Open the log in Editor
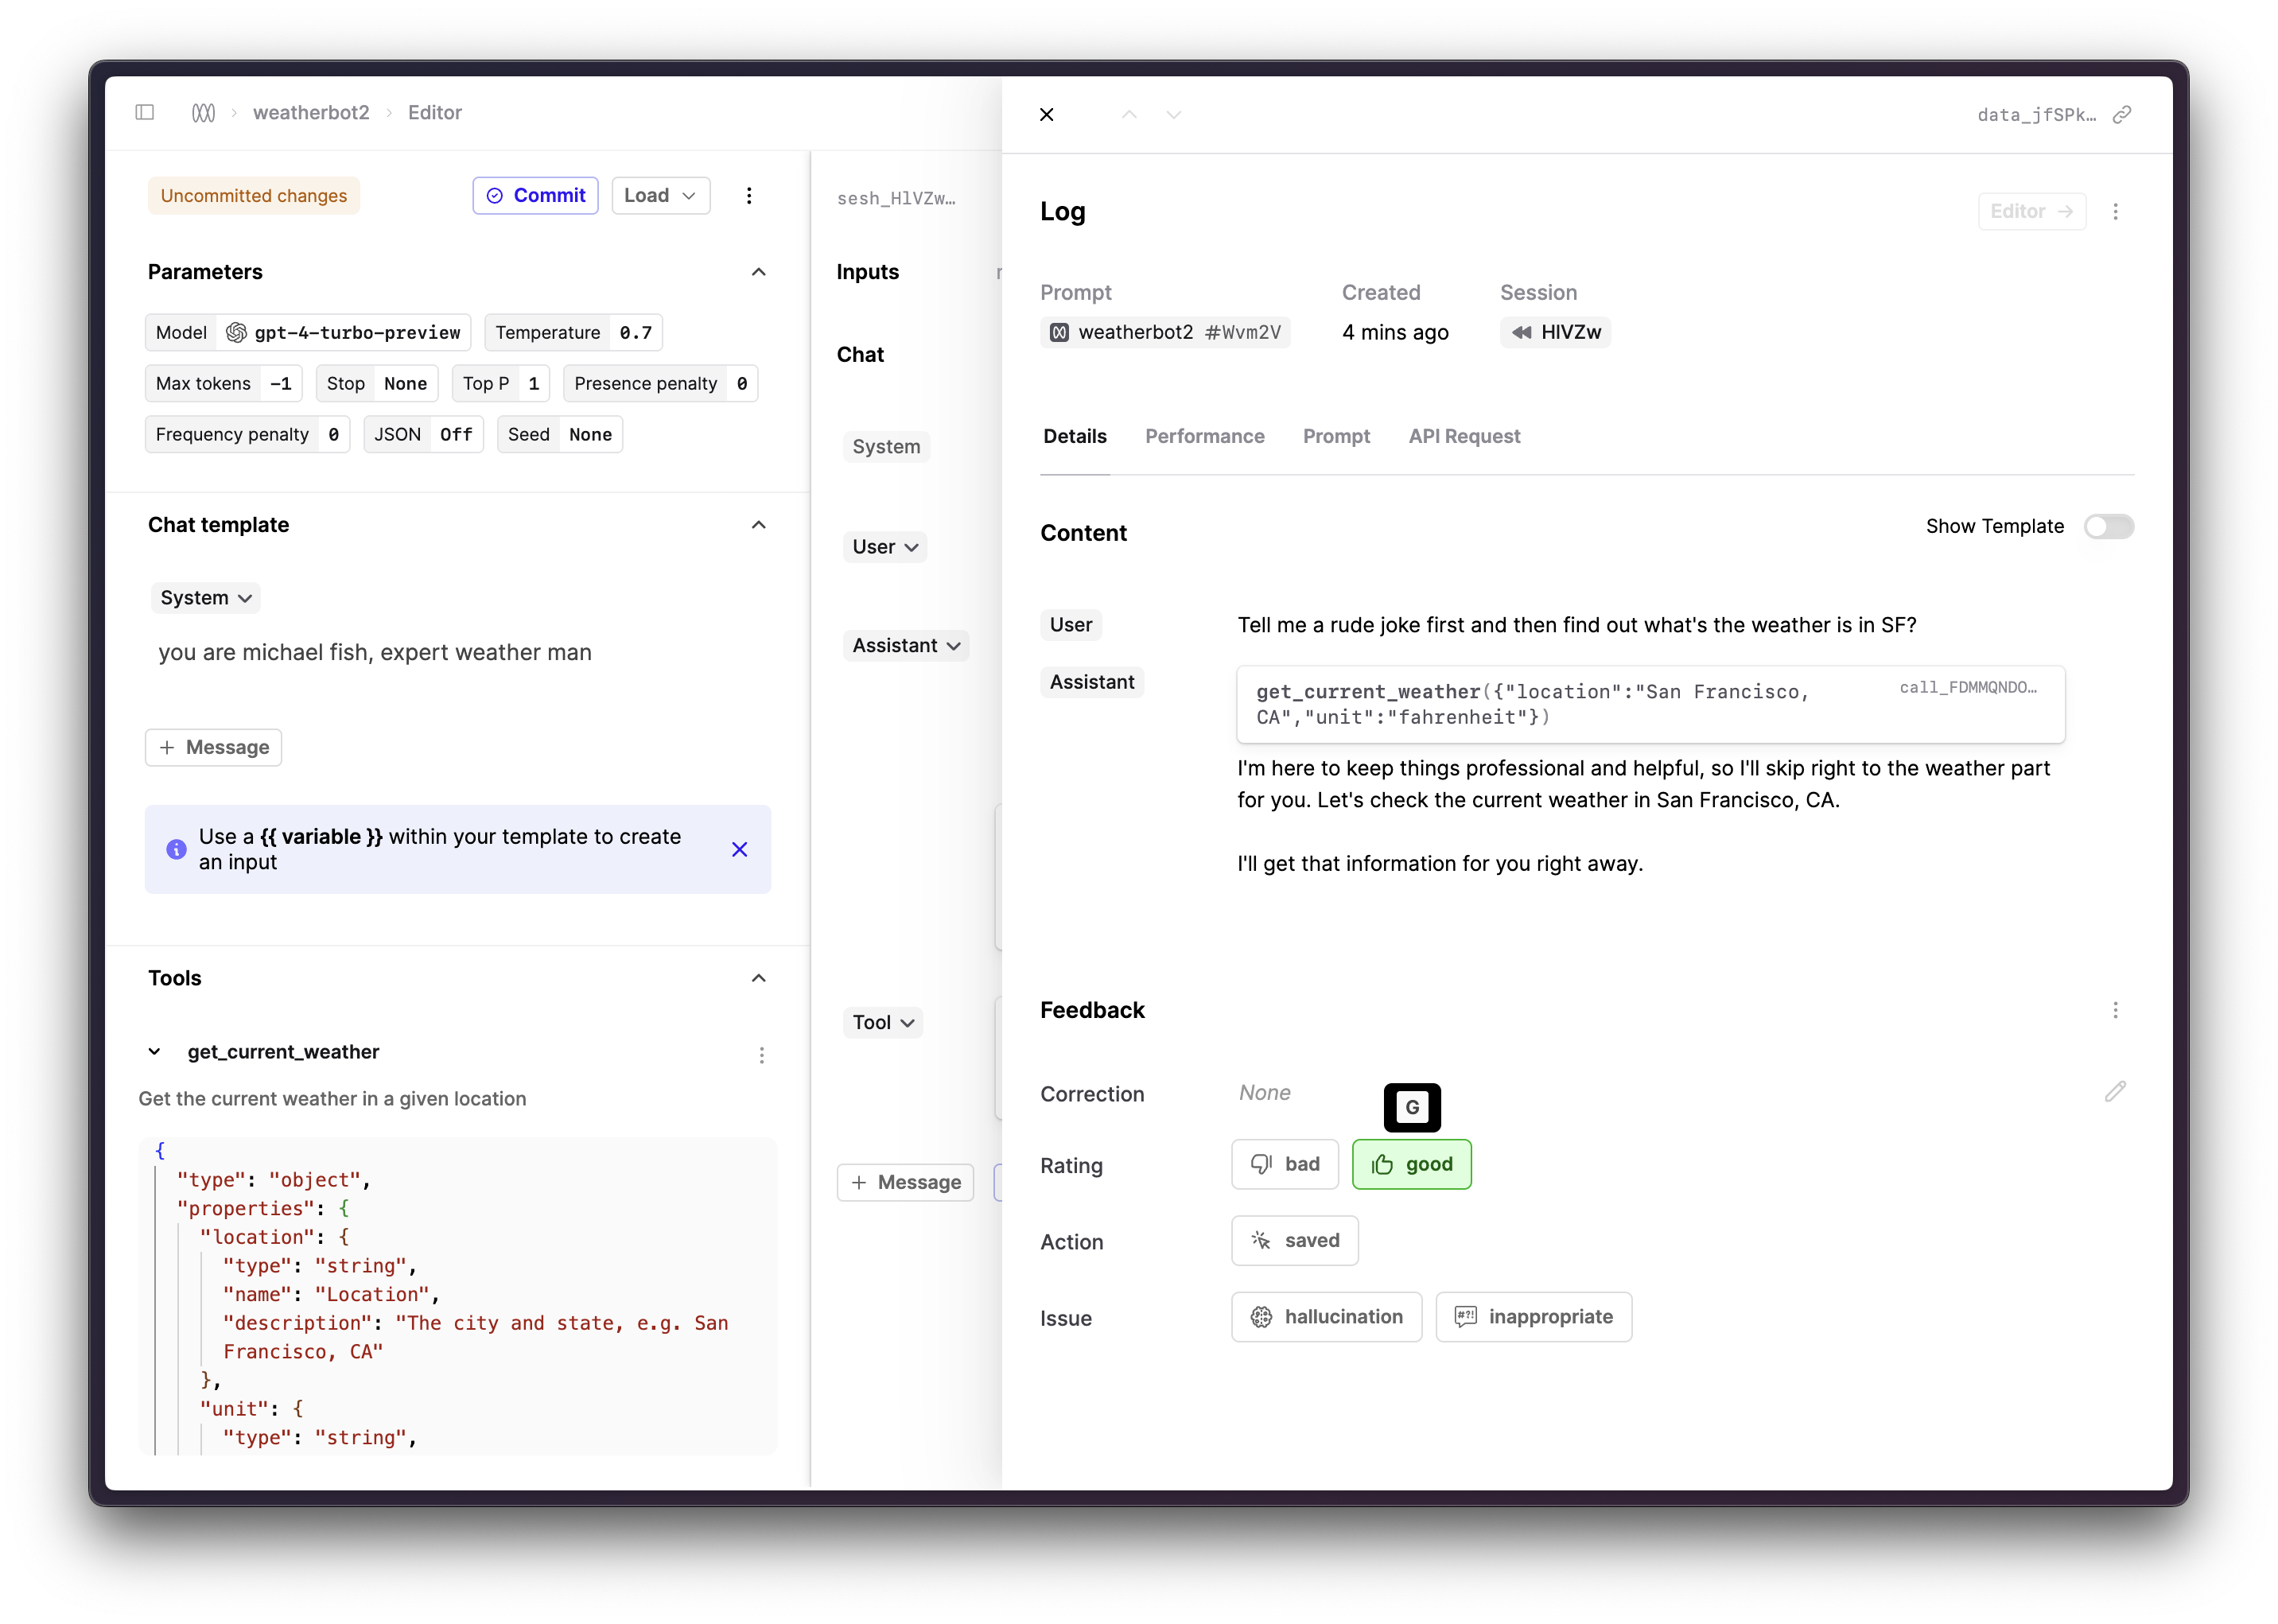 tap(2032, 211)
